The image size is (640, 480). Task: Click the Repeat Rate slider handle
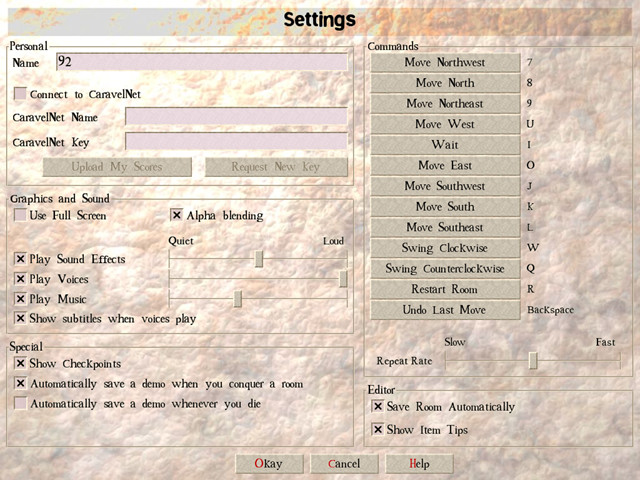pyautogui.click(x=533, y=360)
